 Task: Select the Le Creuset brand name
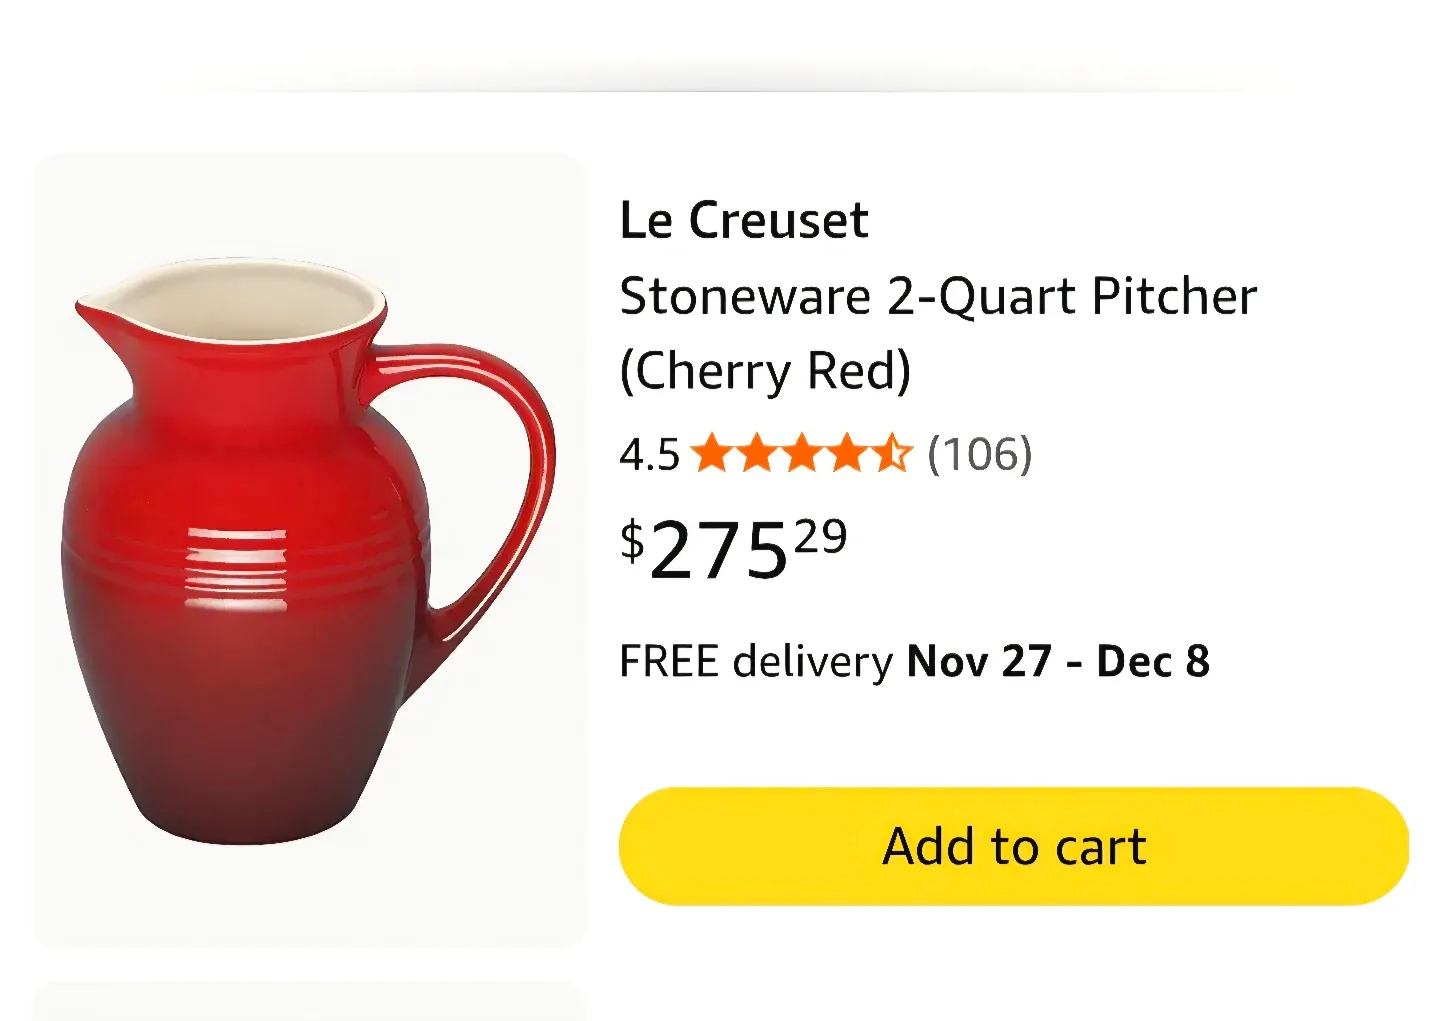pos(743,219)
